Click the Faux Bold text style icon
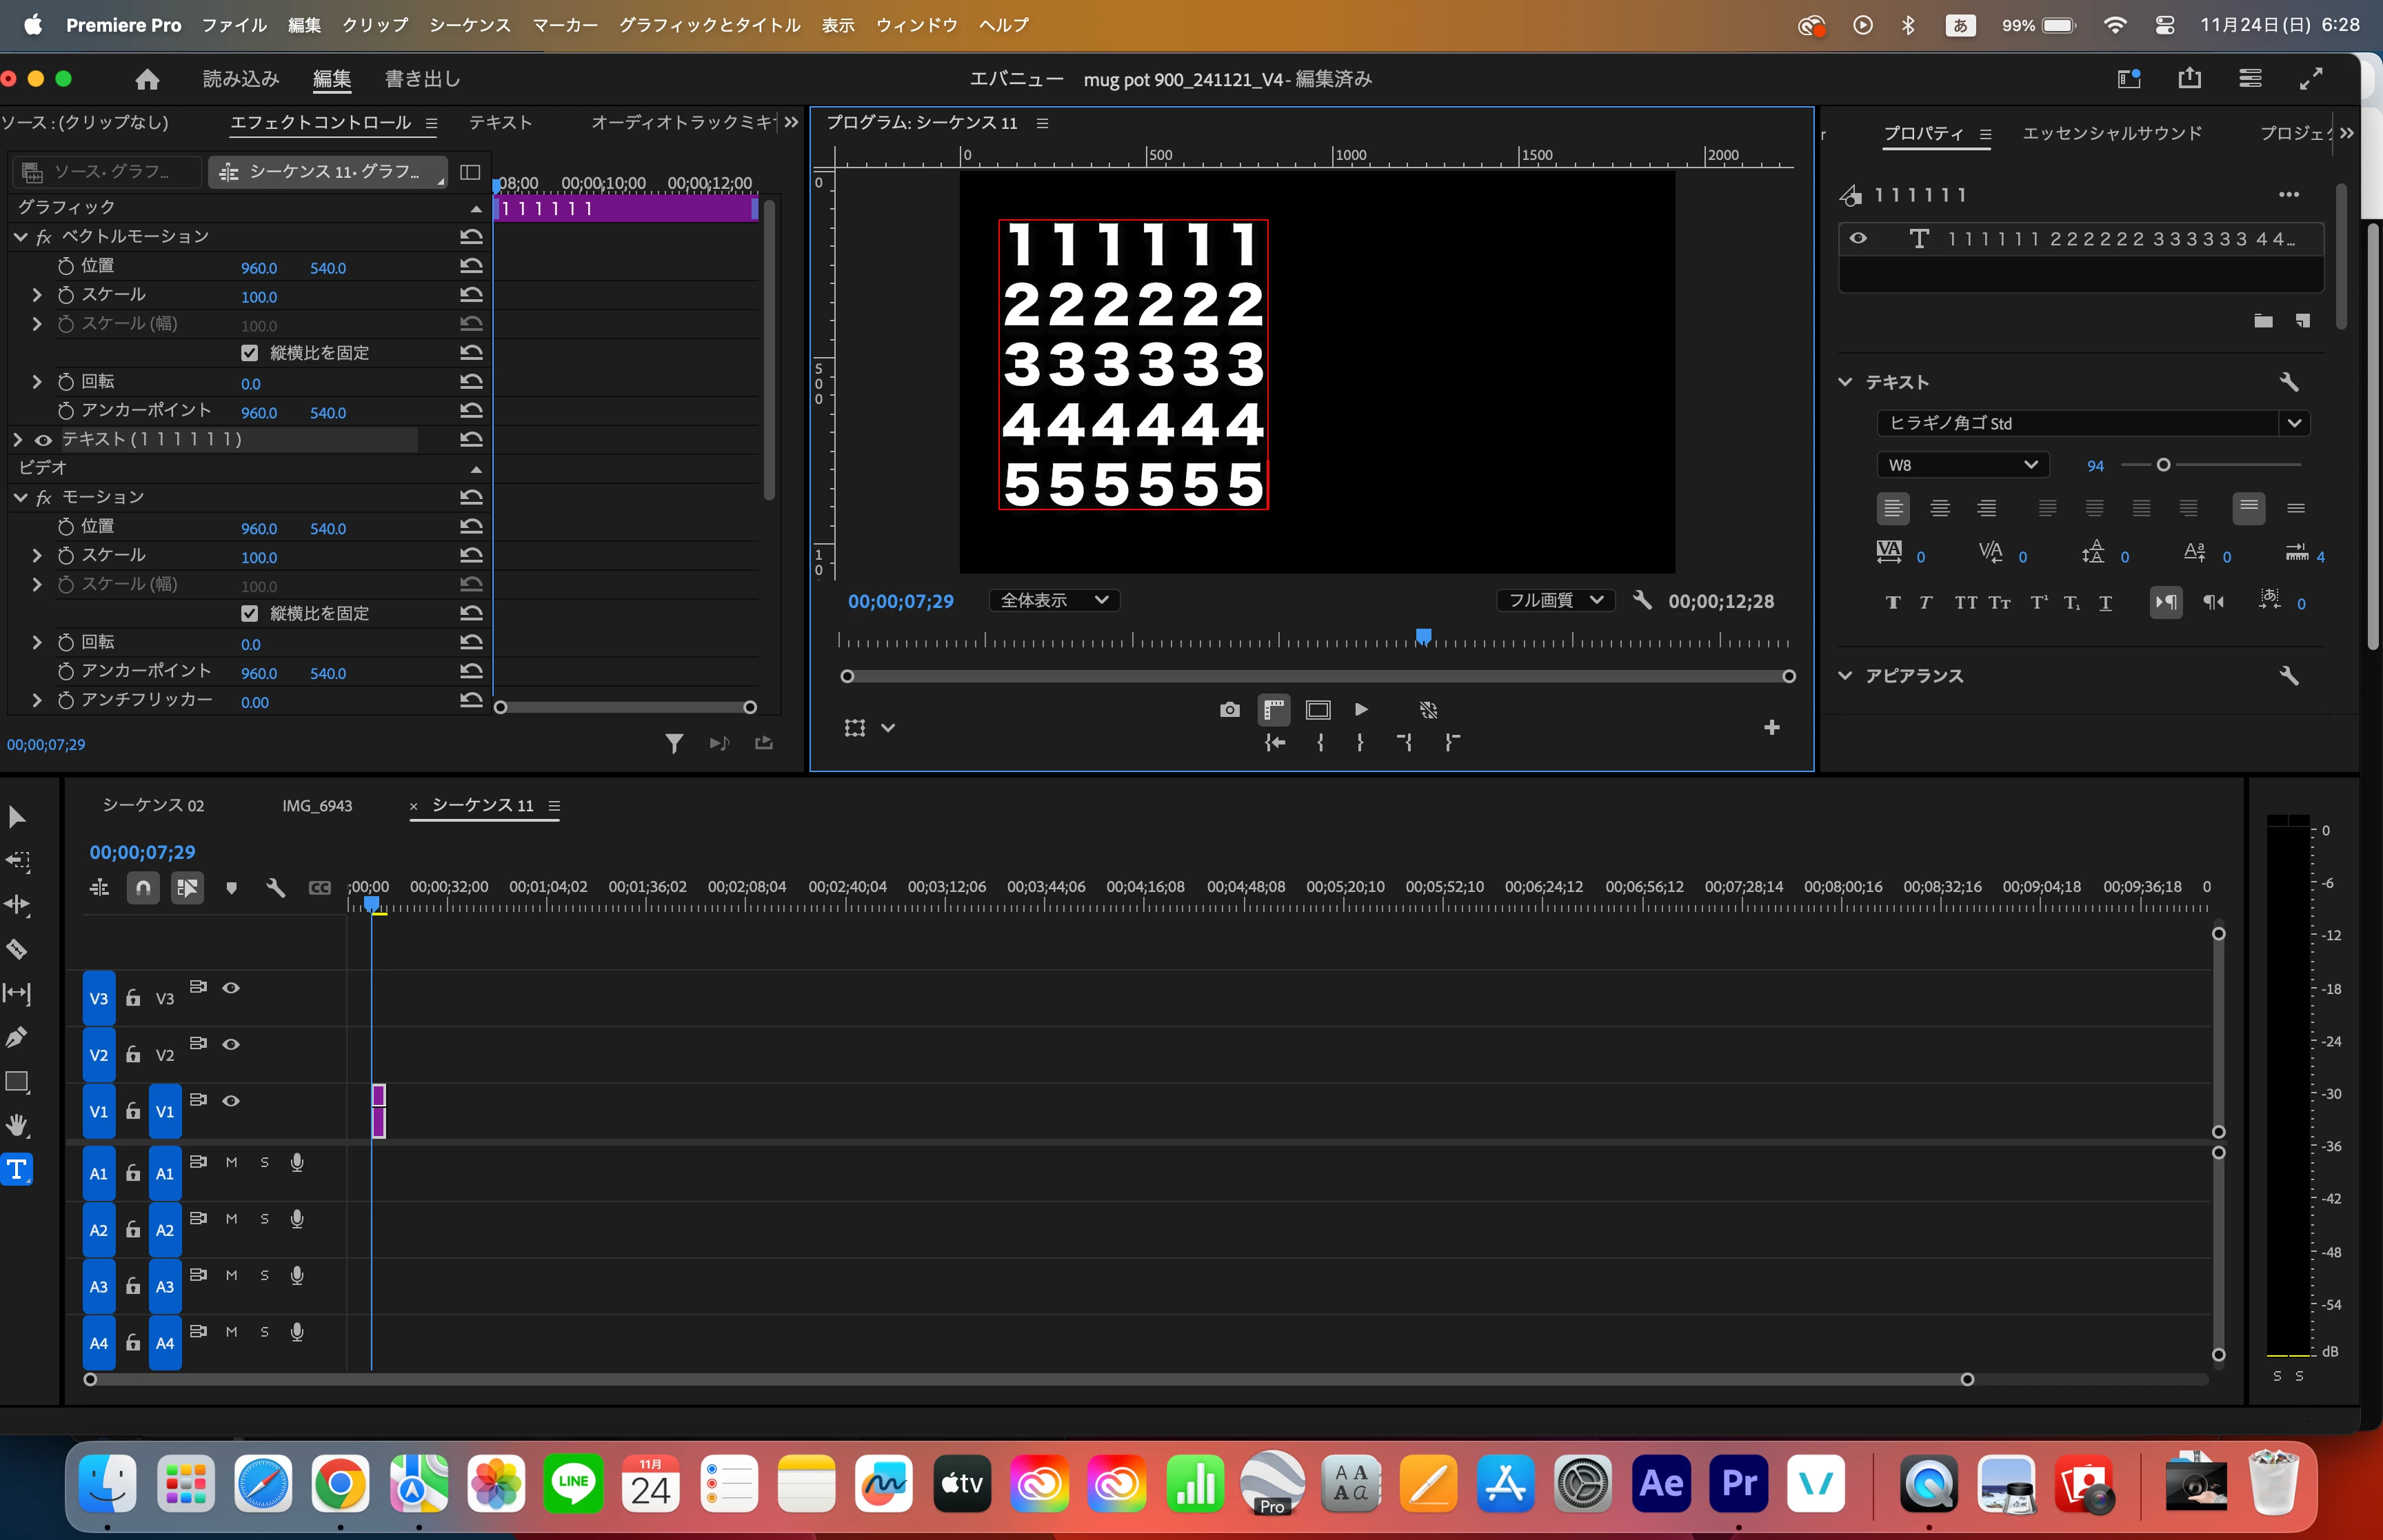The width and height of the screenshot is (2383, 1540). click(1892, 603)
